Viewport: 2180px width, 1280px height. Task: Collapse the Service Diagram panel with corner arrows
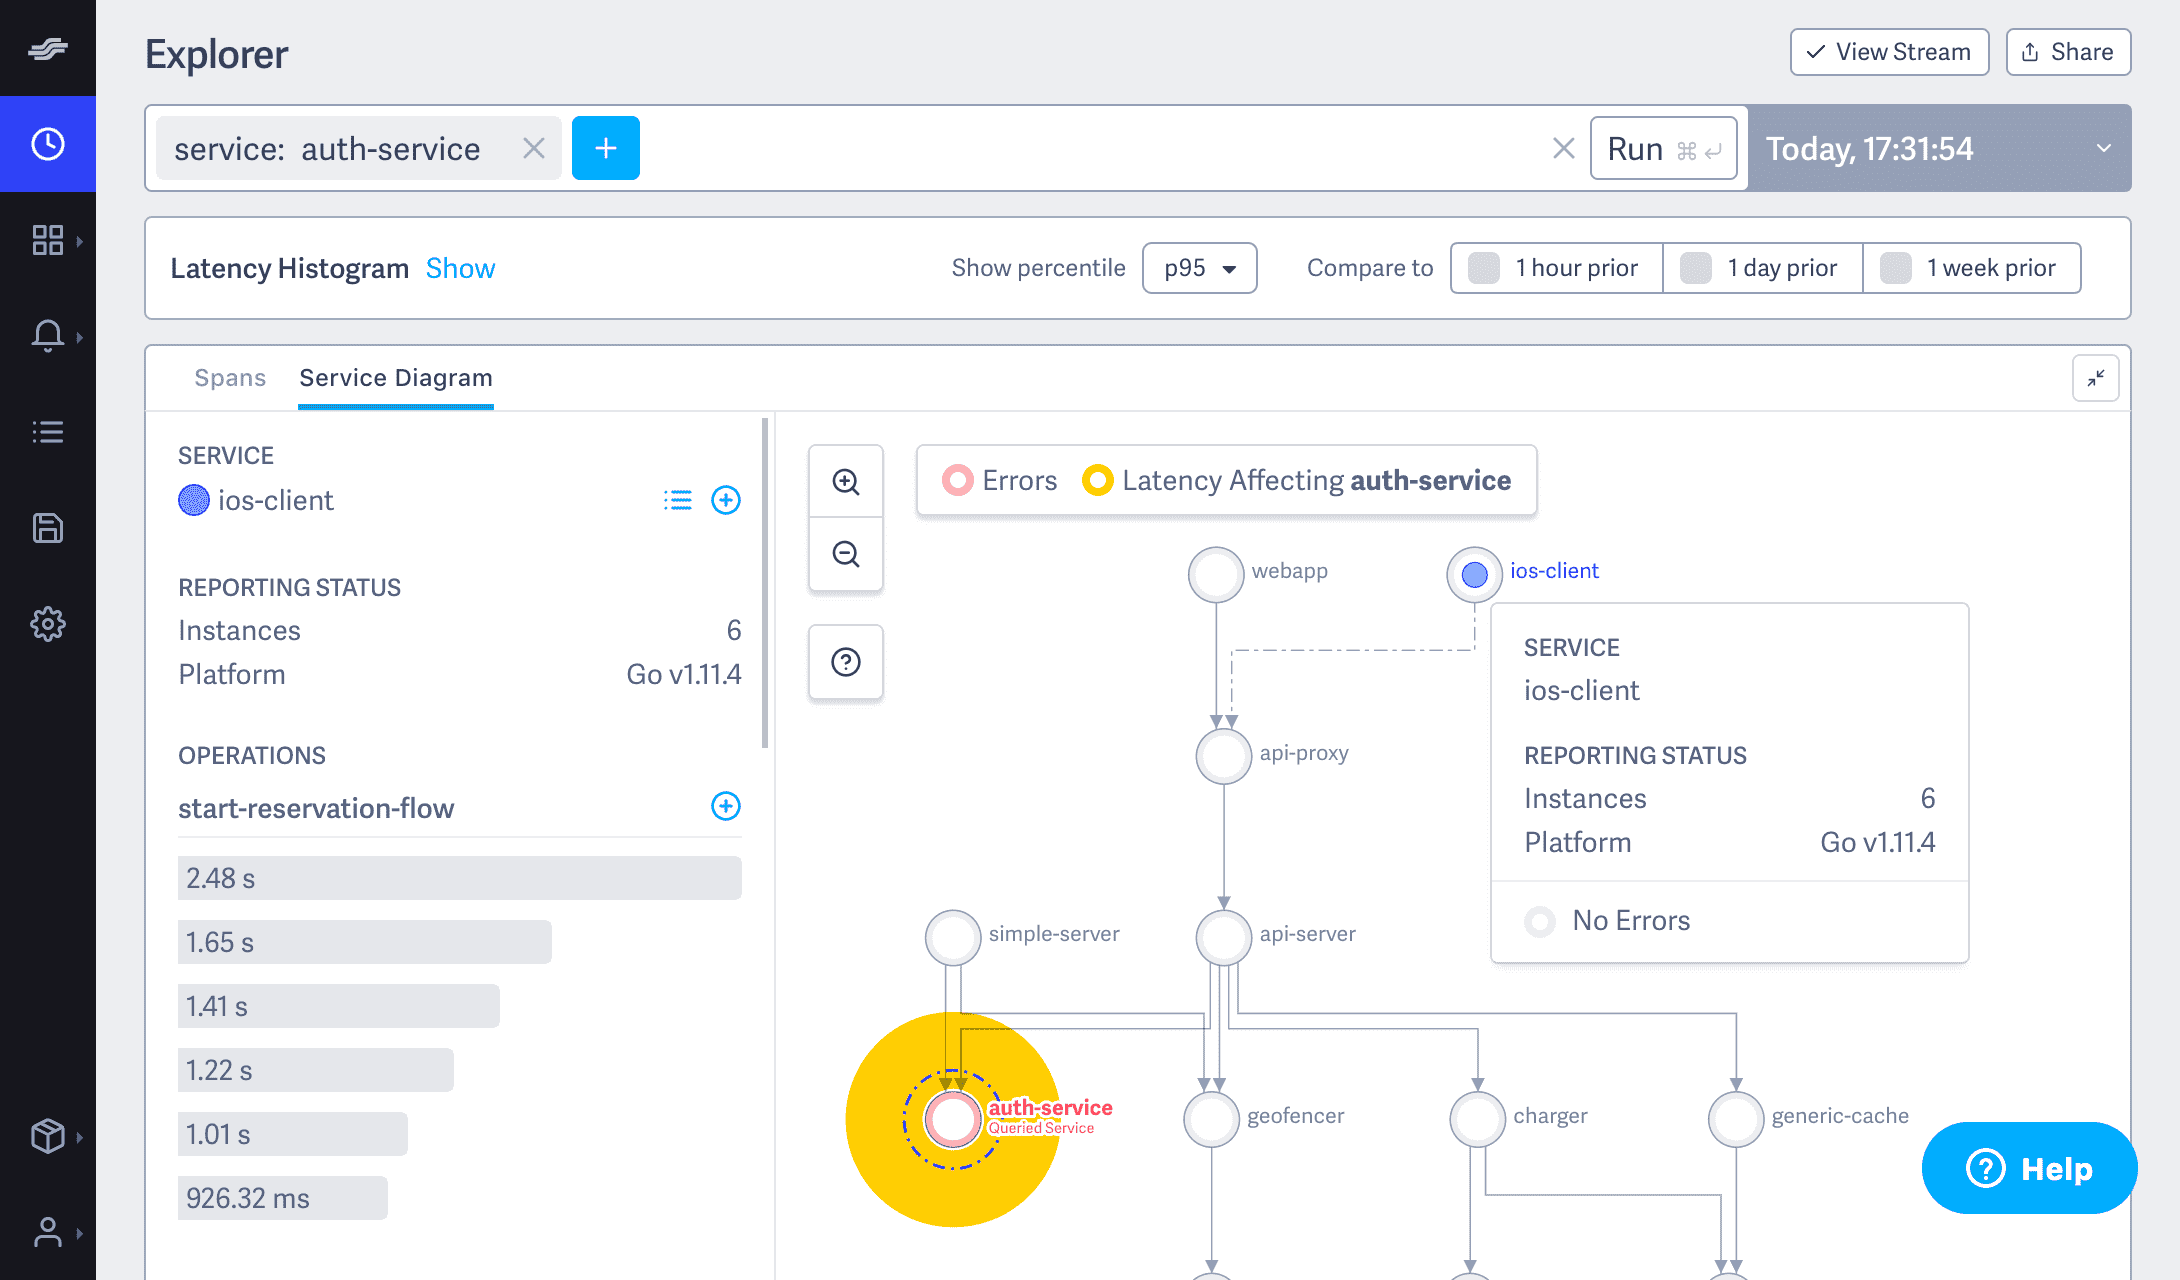pos(2096,377)
